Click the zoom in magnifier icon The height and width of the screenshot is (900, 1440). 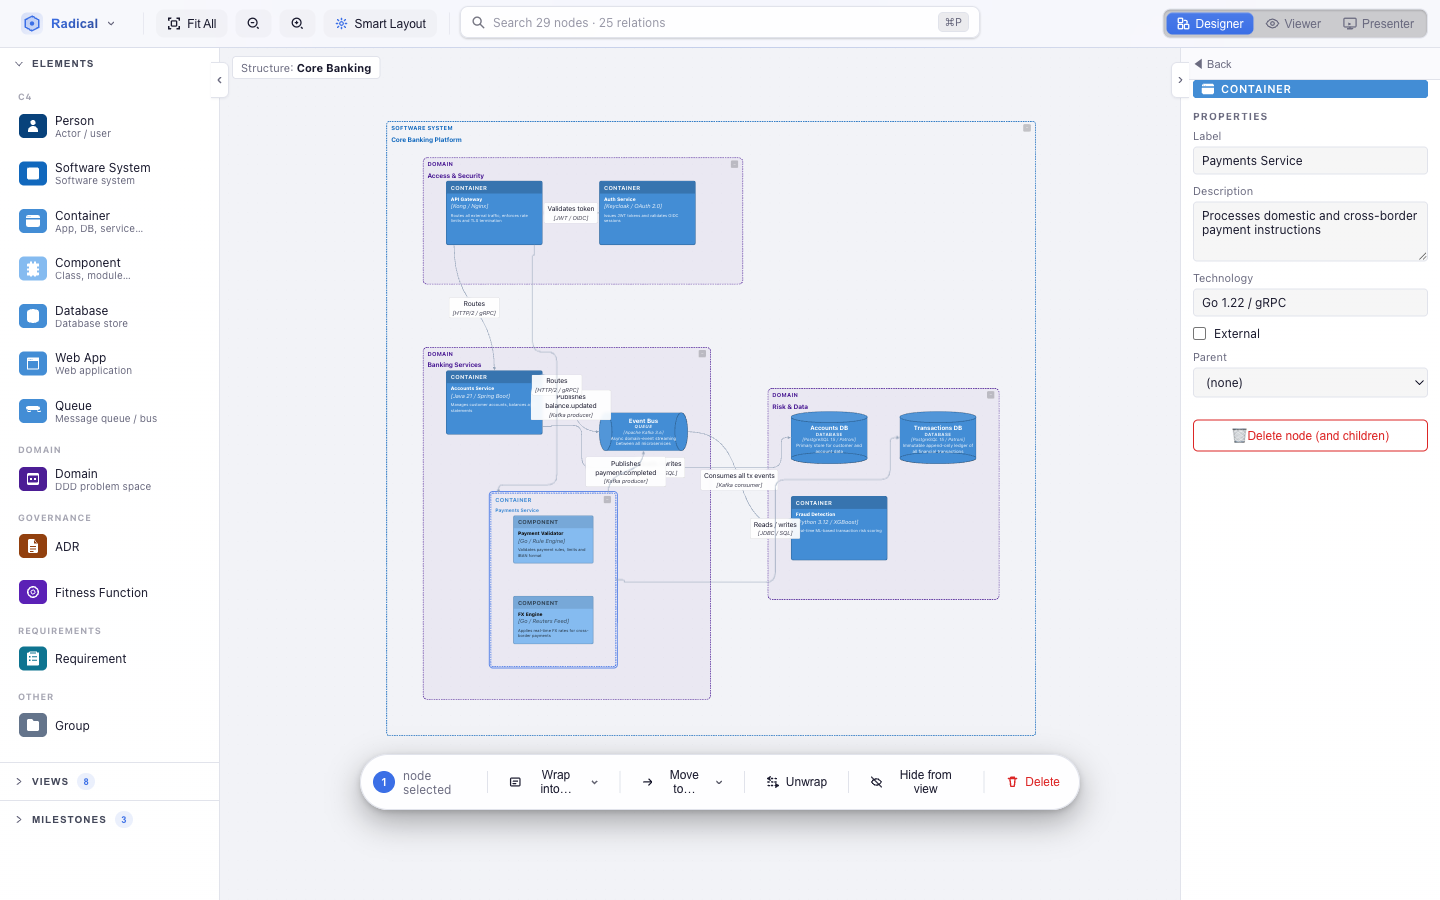point(298,23)
